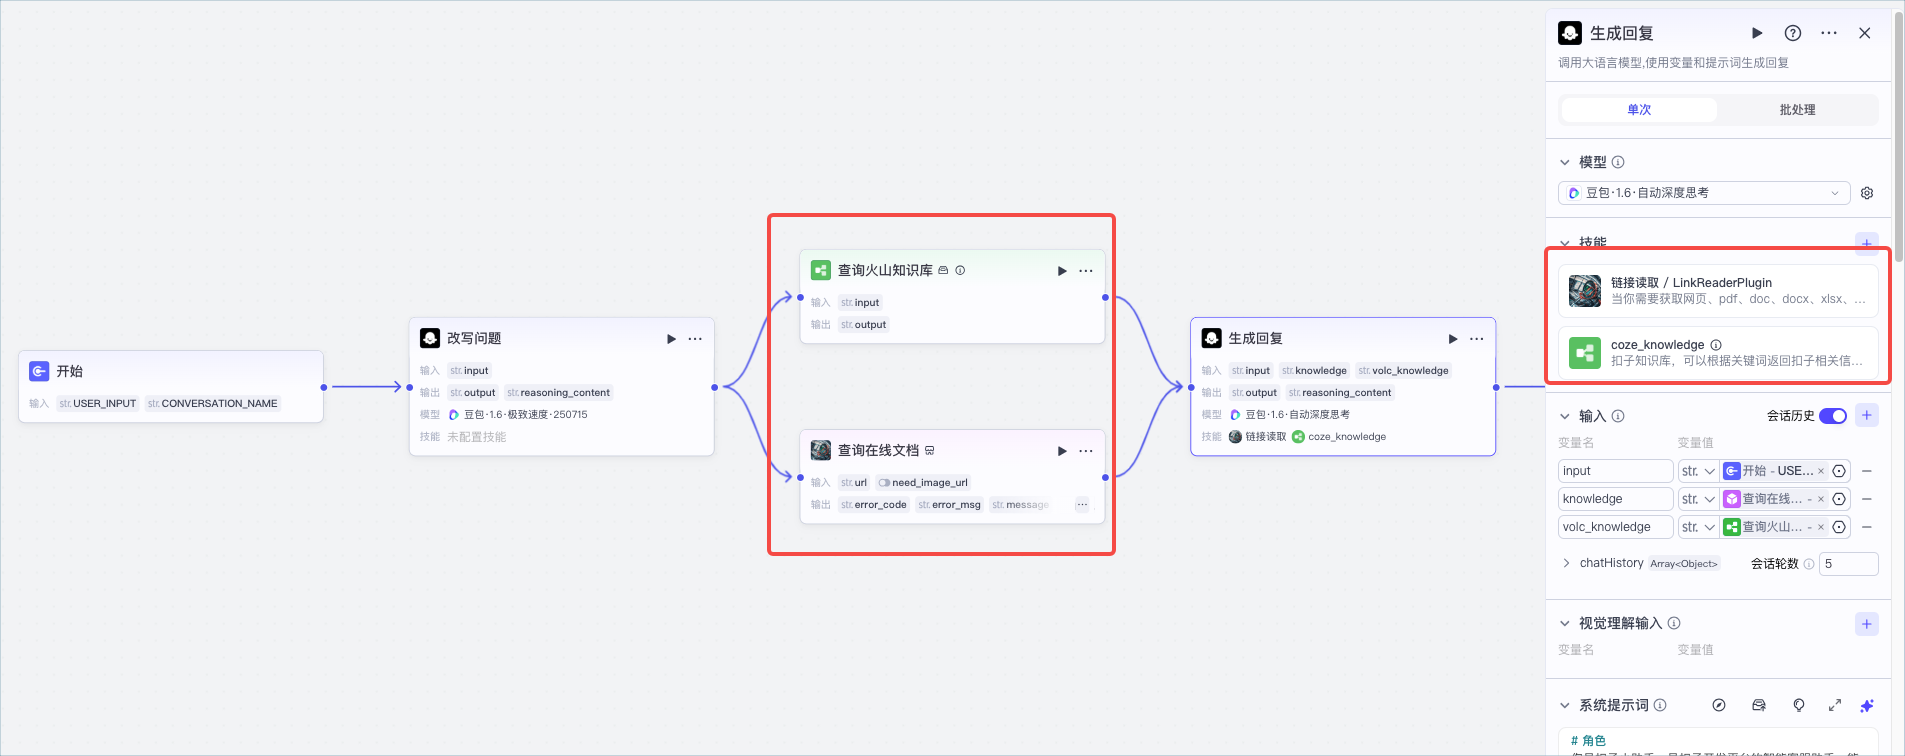Switch to 单次 mode tab
1905x756 pixels.
[x=1639, y=110]
